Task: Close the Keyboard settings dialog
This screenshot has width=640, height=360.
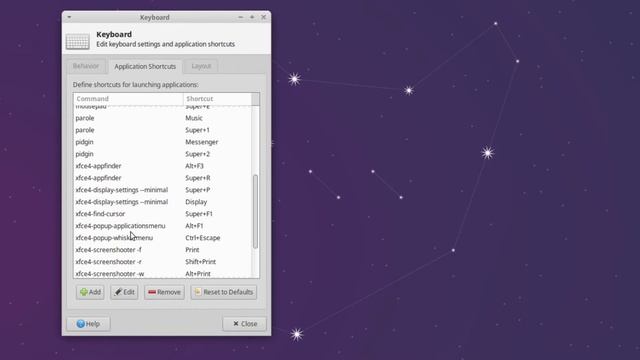Action: point(244,324)
